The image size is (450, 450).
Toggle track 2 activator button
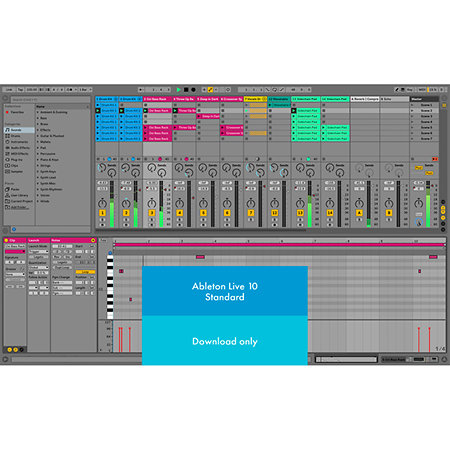126,213
